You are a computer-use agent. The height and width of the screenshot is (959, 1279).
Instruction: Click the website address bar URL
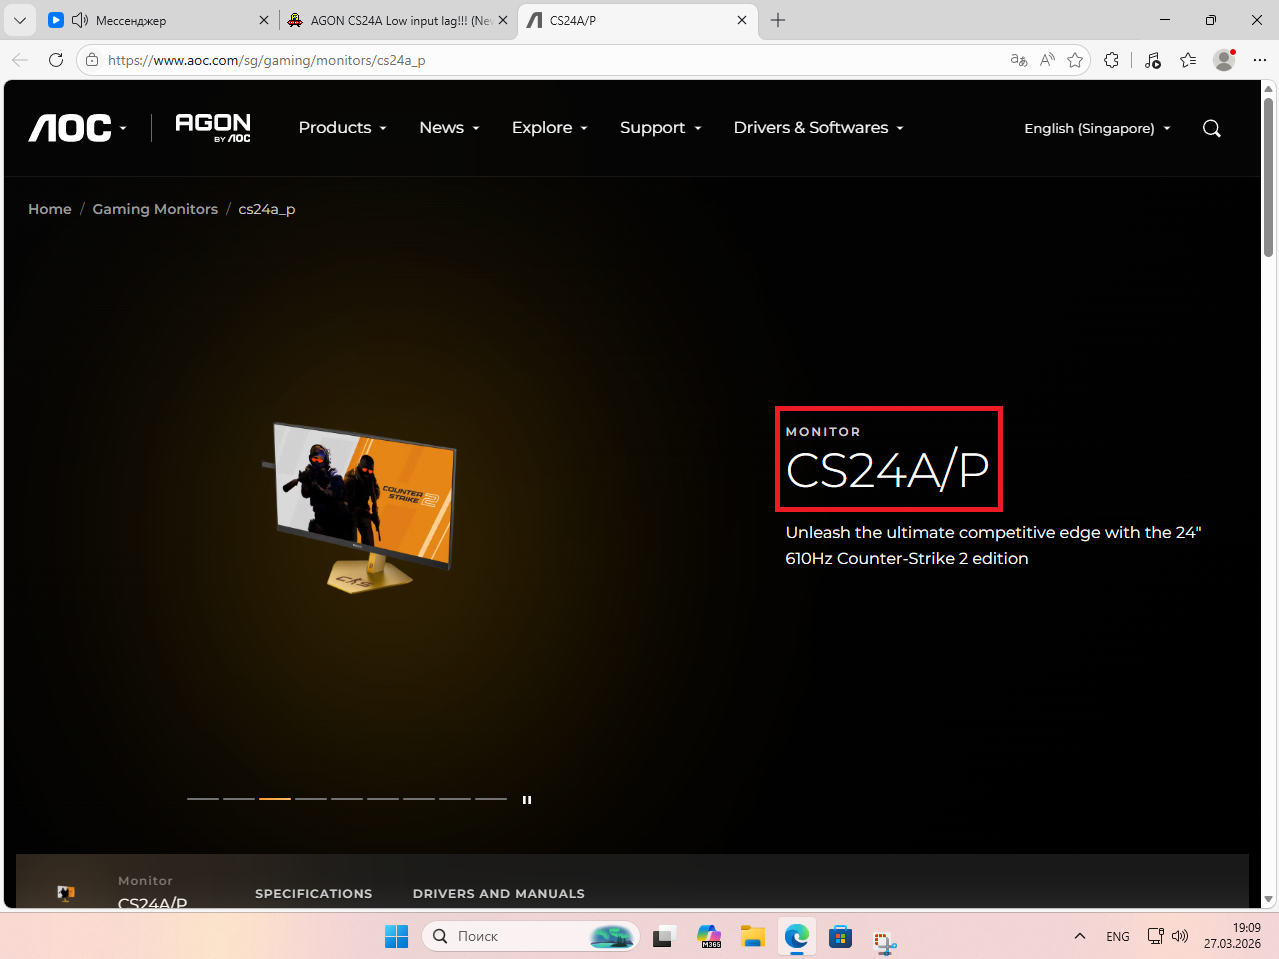click(x=266, y=60)
